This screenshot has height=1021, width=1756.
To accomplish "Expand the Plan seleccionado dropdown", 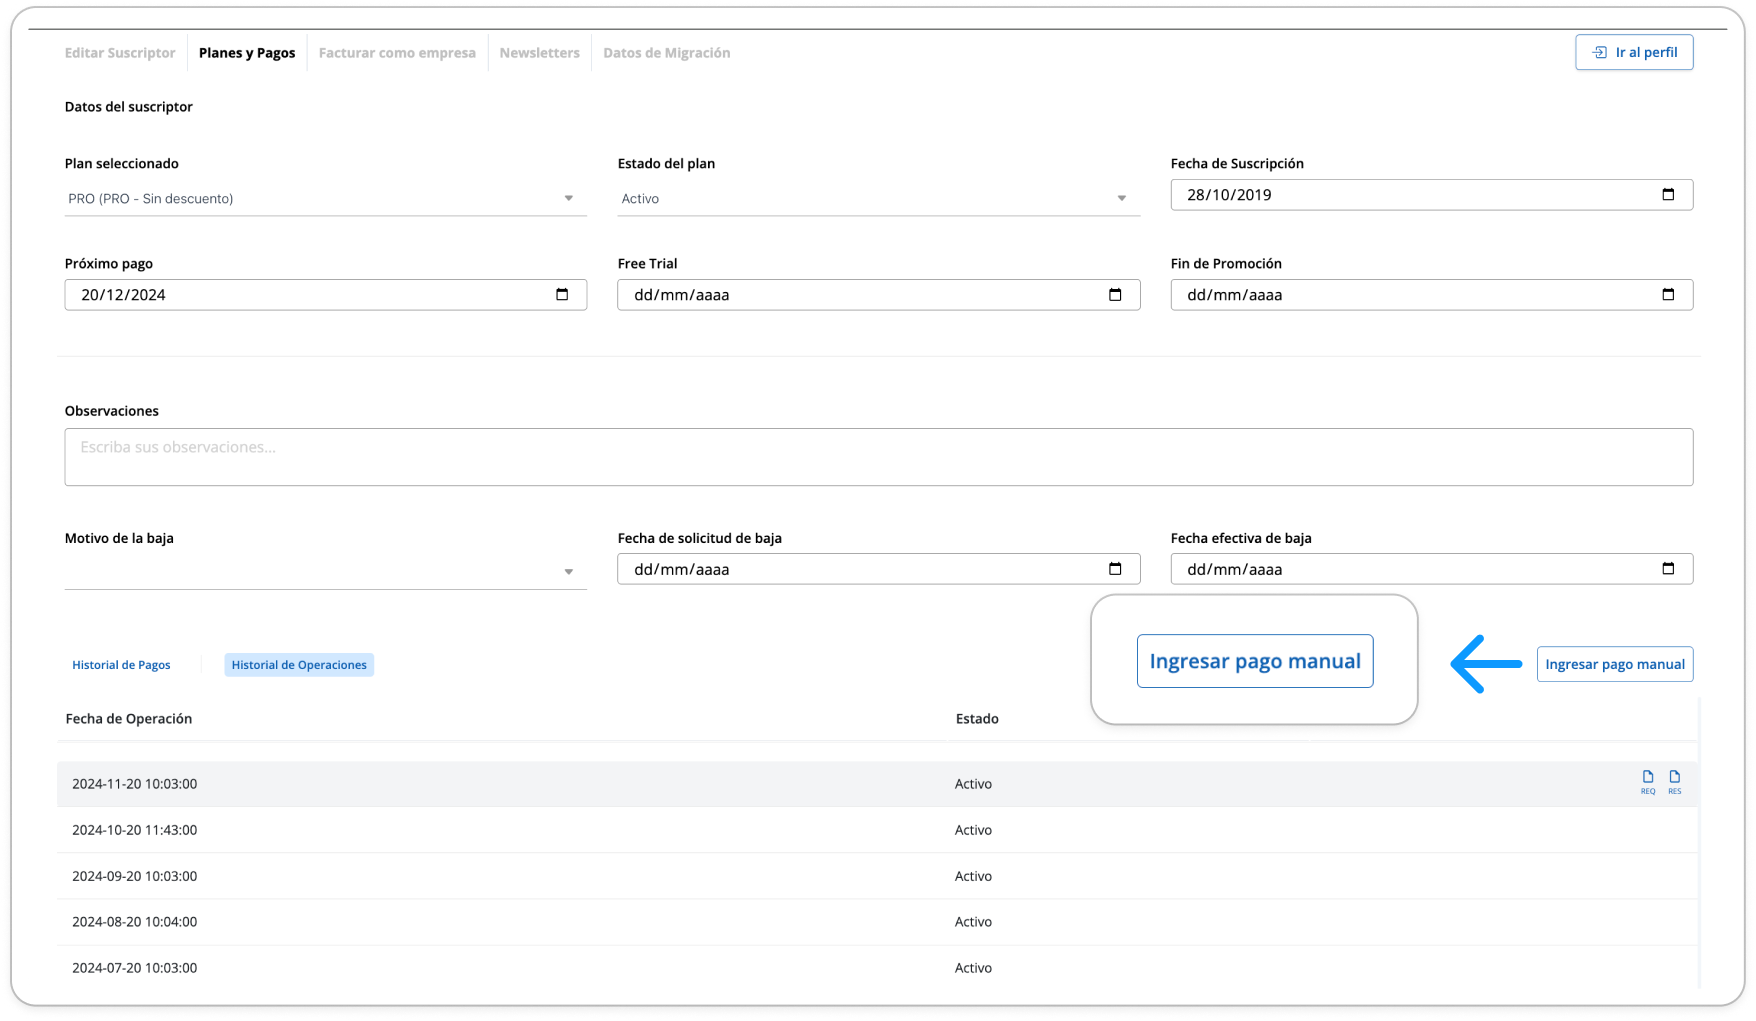I will tap(325, 199).
